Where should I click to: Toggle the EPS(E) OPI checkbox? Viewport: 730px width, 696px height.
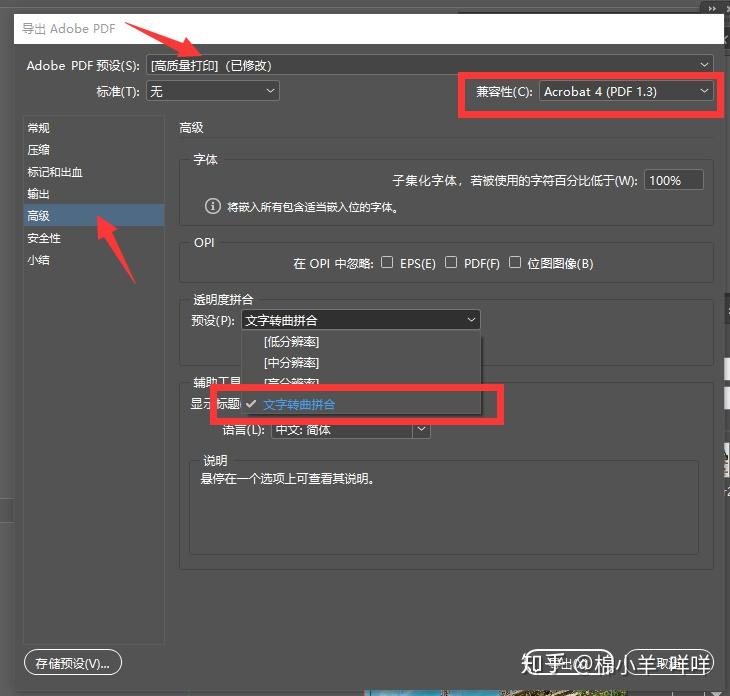(x=387, y=262)
